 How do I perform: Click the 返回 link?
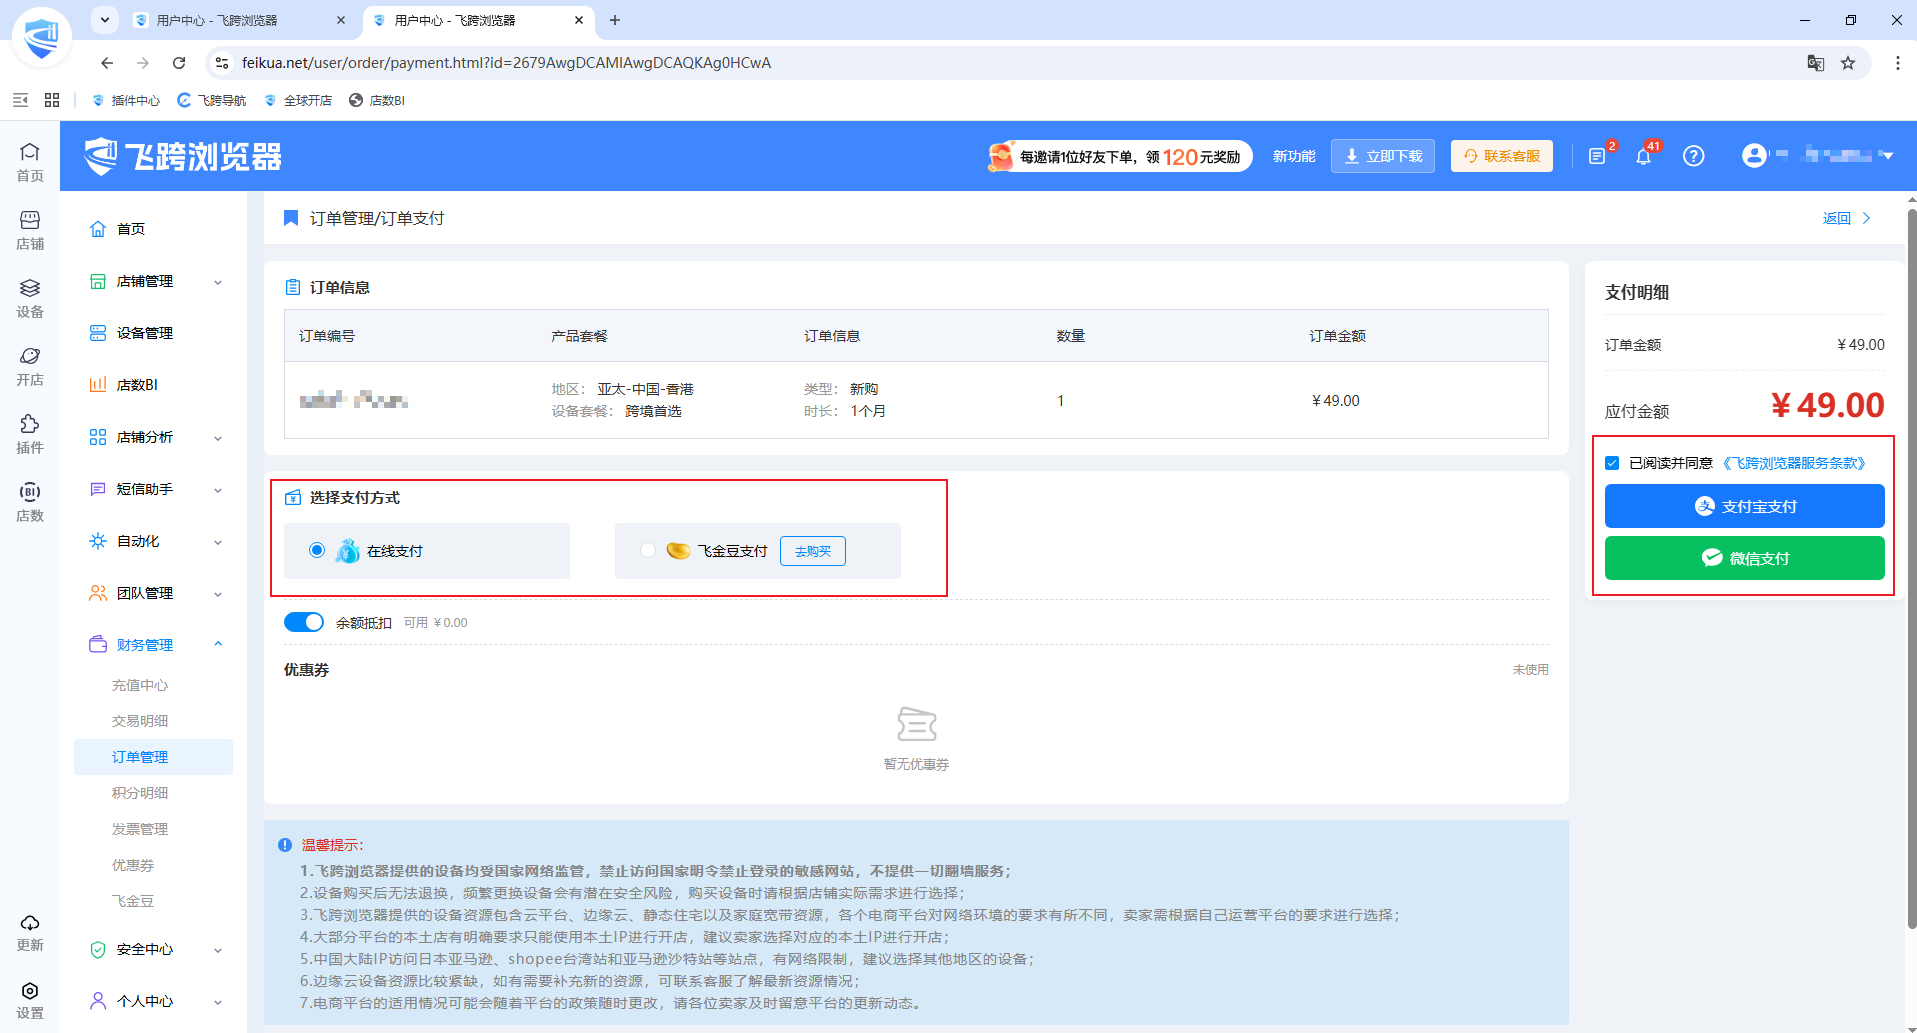pos(1846,218)
